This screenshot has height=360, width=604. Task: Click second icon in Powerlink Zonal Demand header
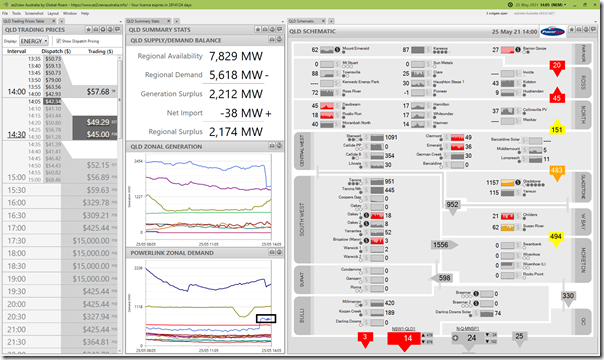pyautogui.click(x=279, y=252)
